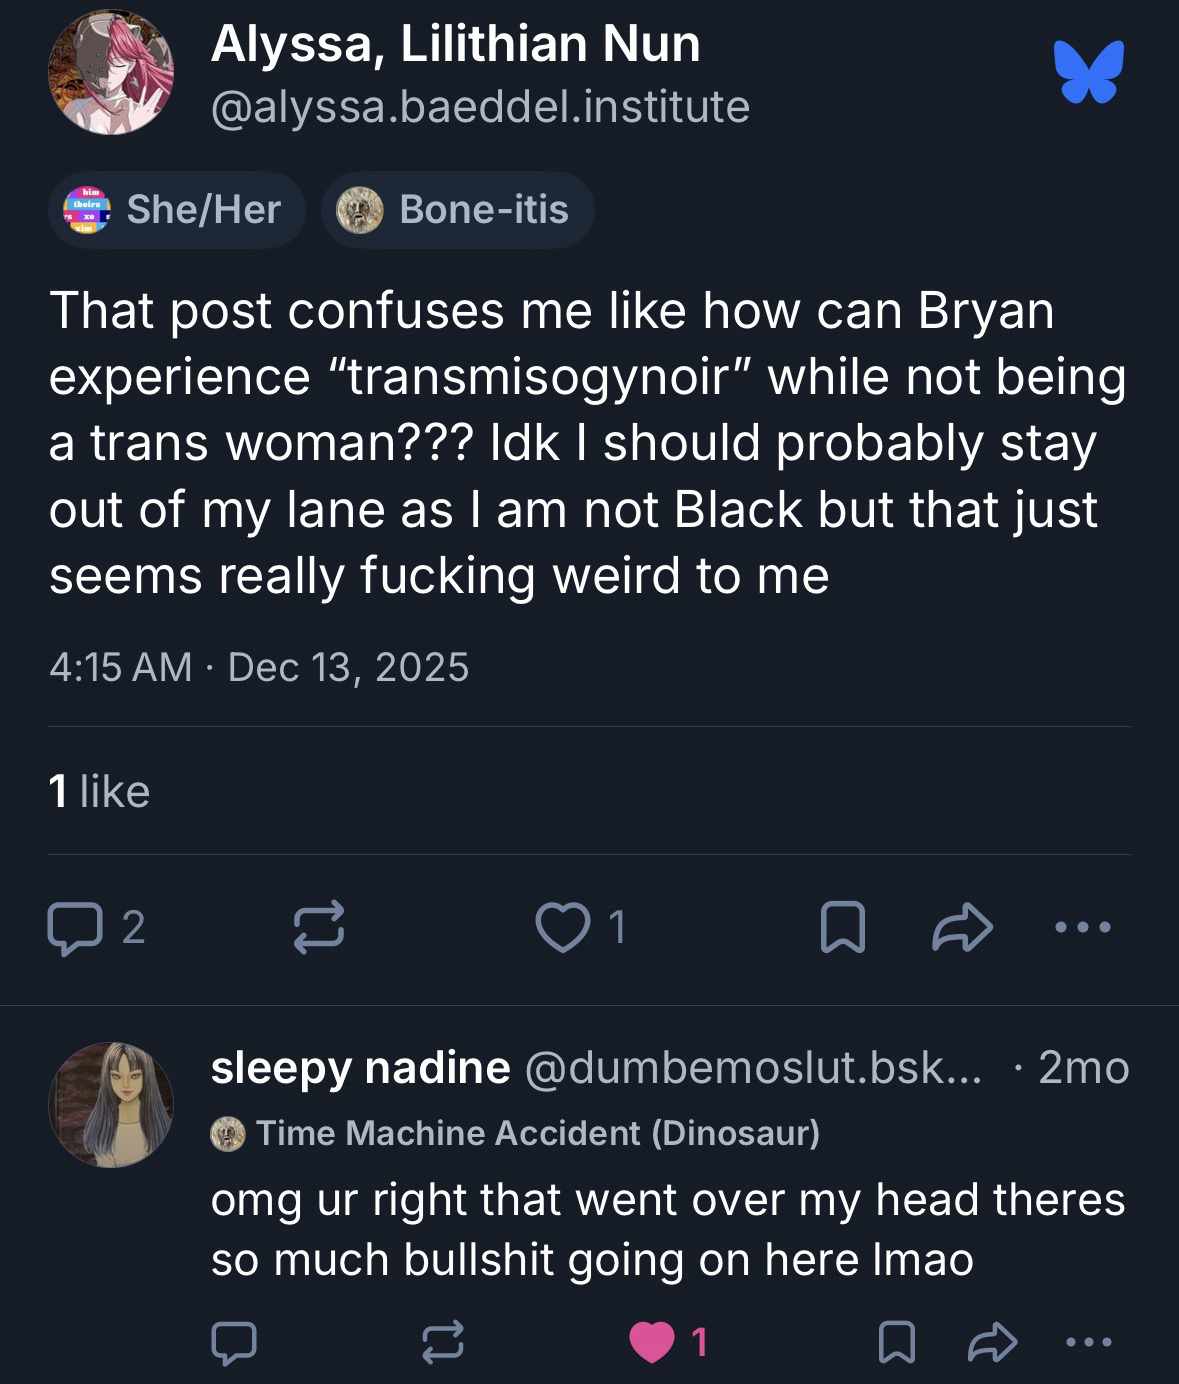
Task: Repost sleepy nadine's reply
Action: coord(442,1343)
